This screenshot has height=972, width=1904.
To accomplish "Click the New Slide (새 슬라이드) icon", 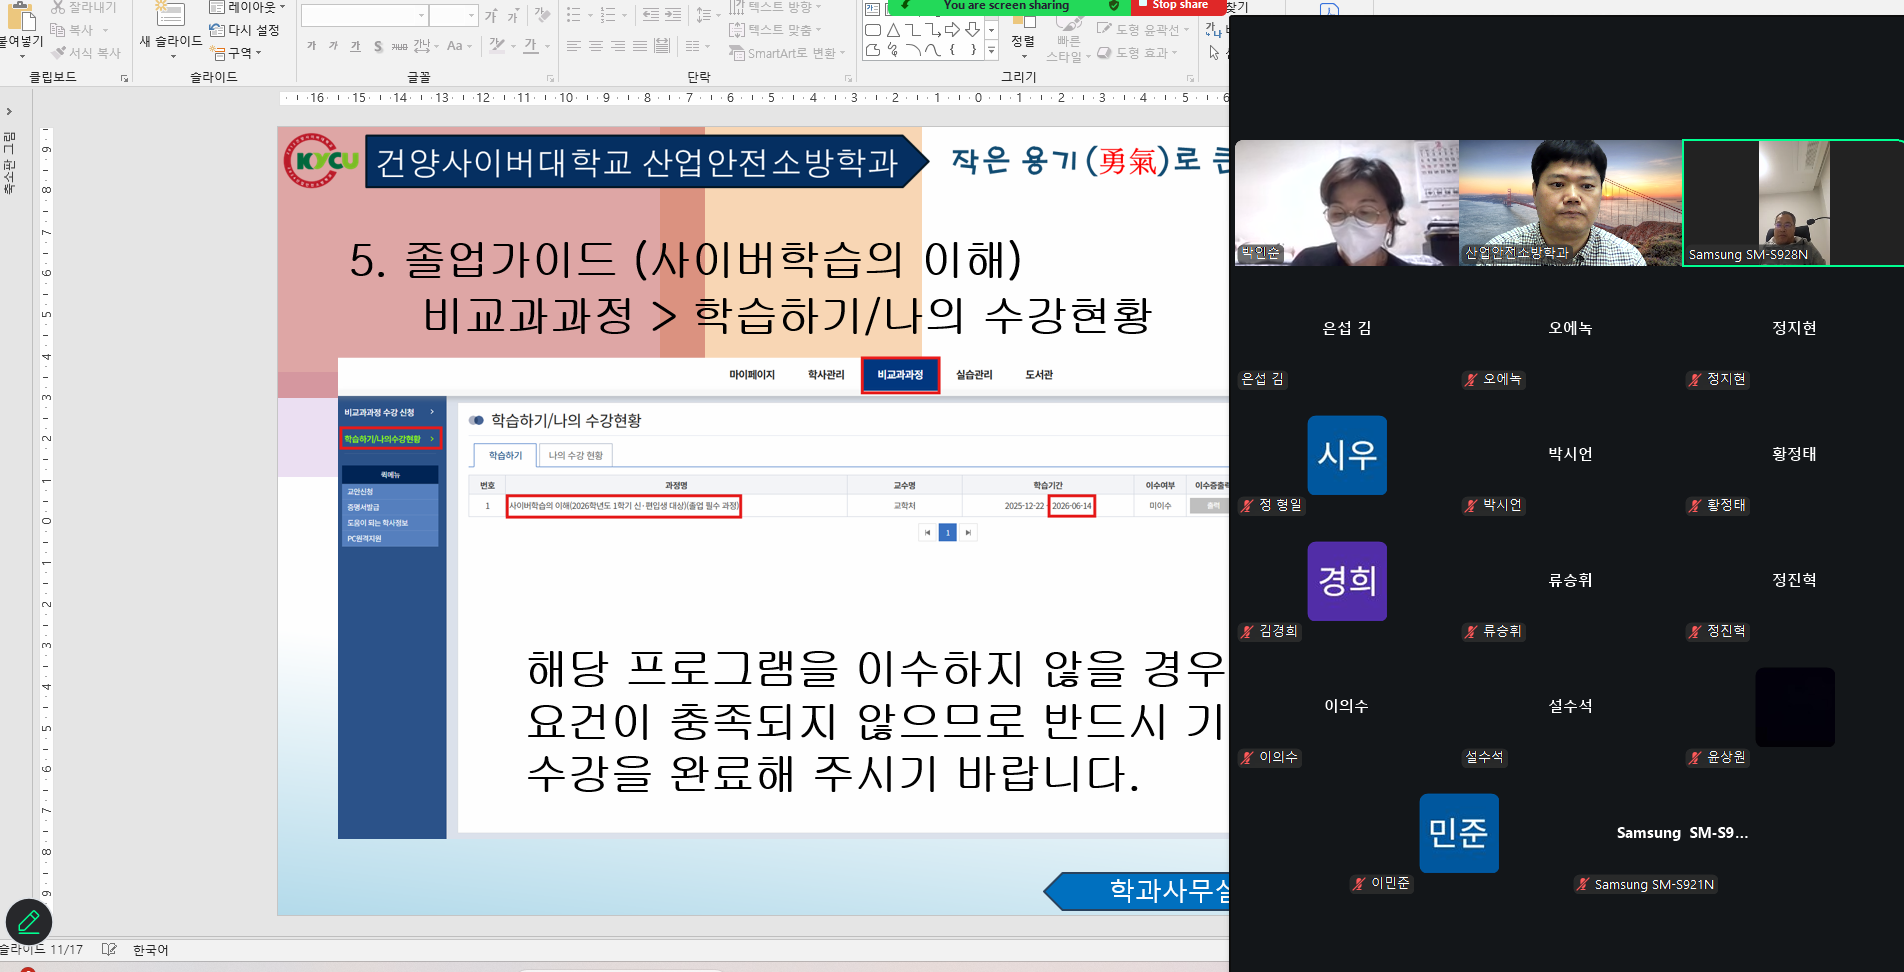I will (170, 15).
